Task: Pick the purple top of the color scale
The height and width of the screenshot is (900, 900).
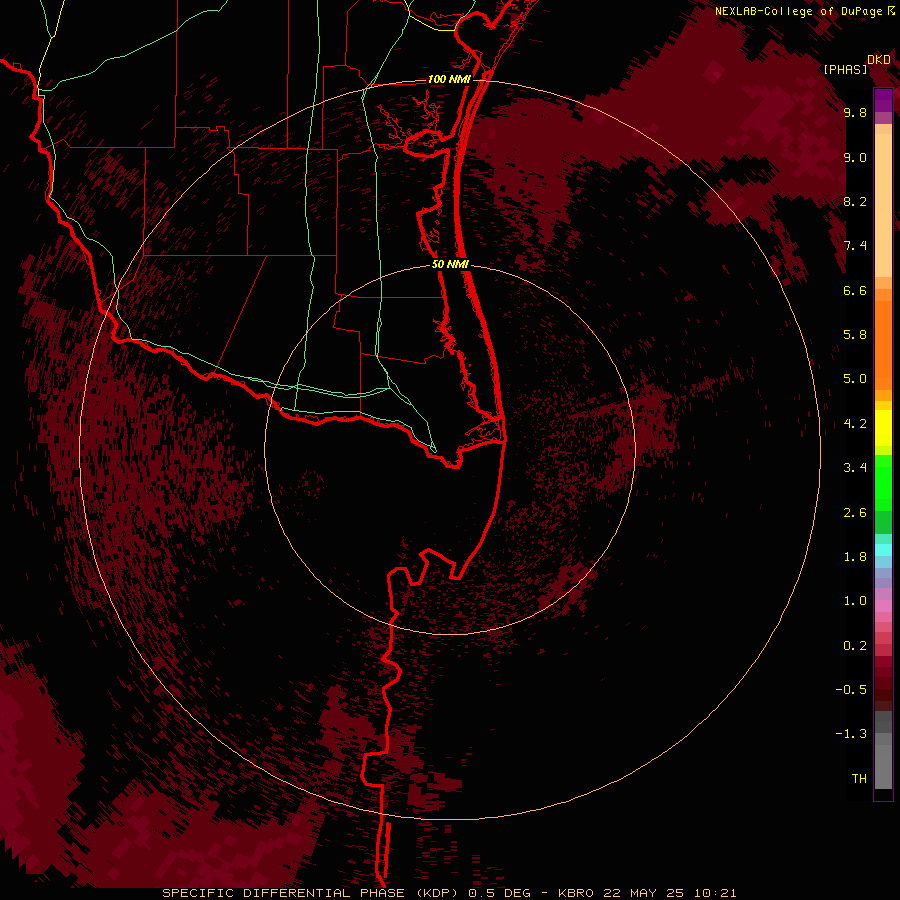Action: point(883,100)
